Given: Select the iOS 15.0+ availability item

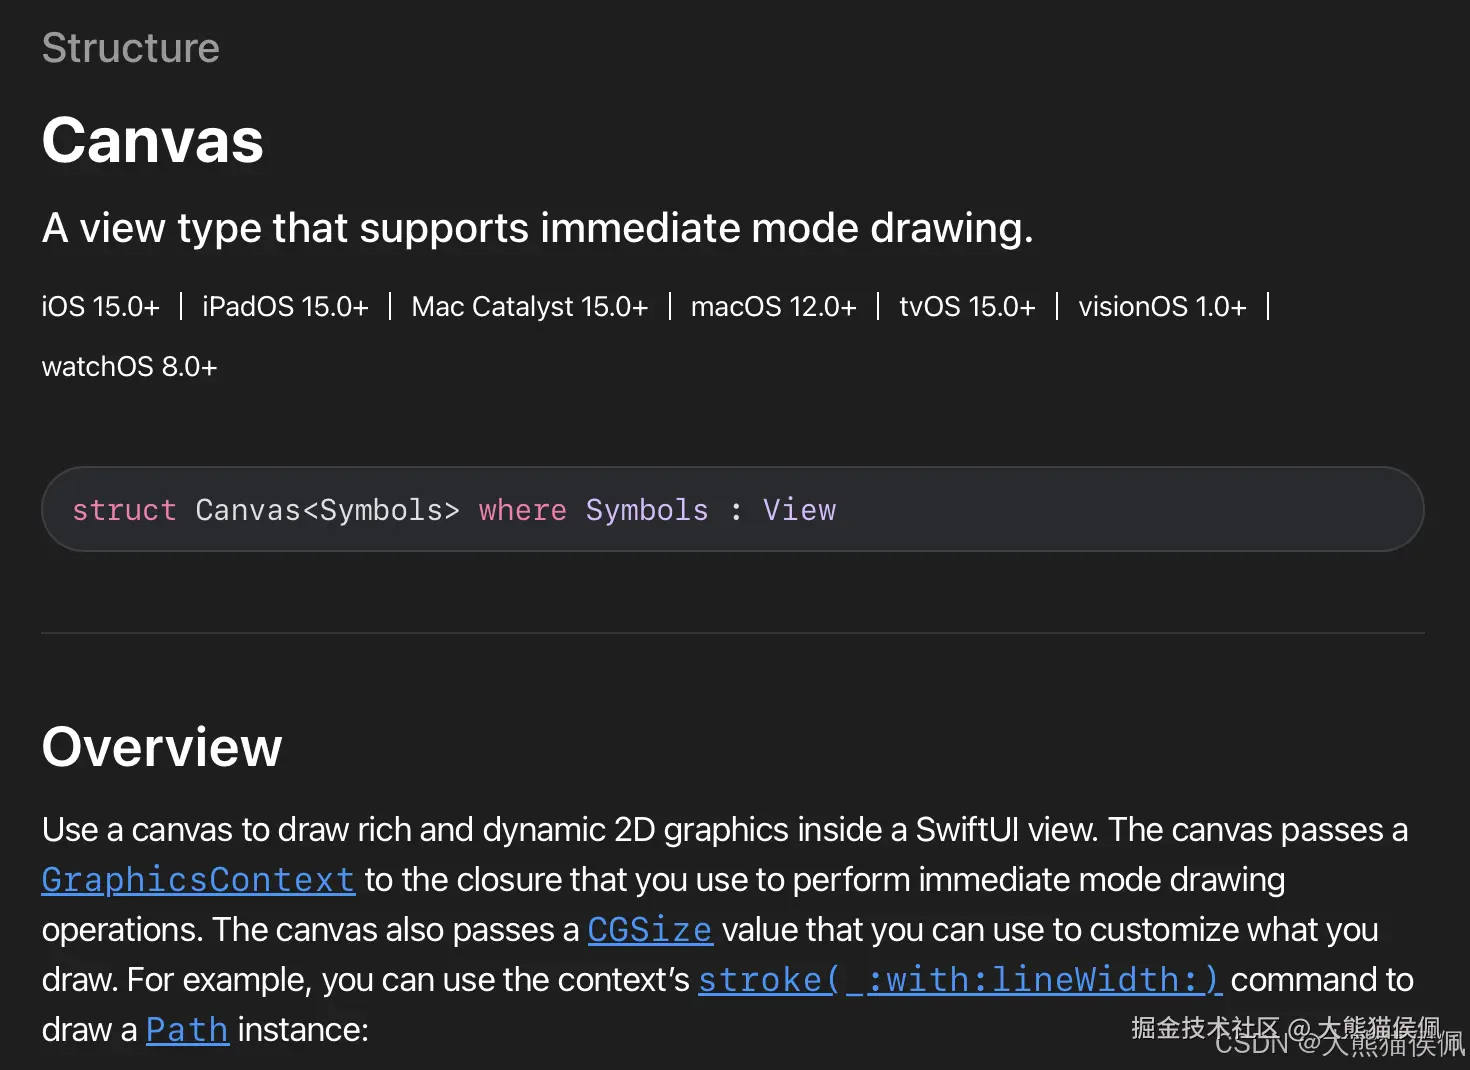Looking at the screenshot, I should (100, 306).
